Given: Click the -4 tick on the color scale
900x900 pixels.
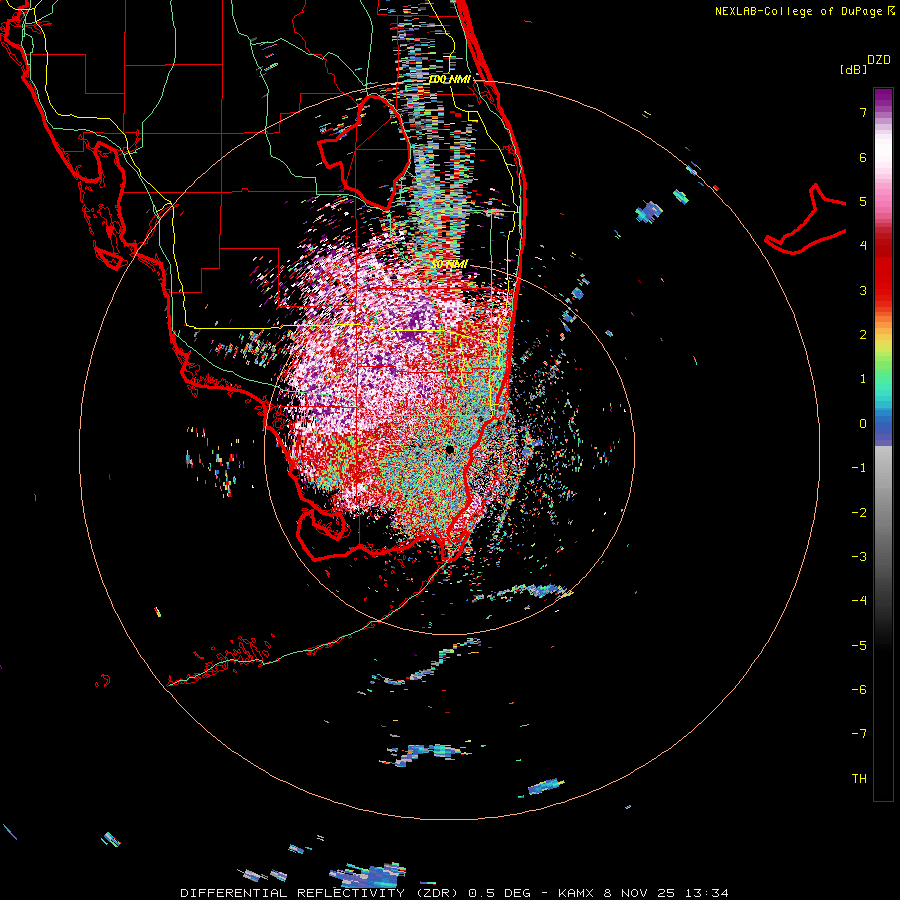Looking at the screenshot, I should click(859, 600).
